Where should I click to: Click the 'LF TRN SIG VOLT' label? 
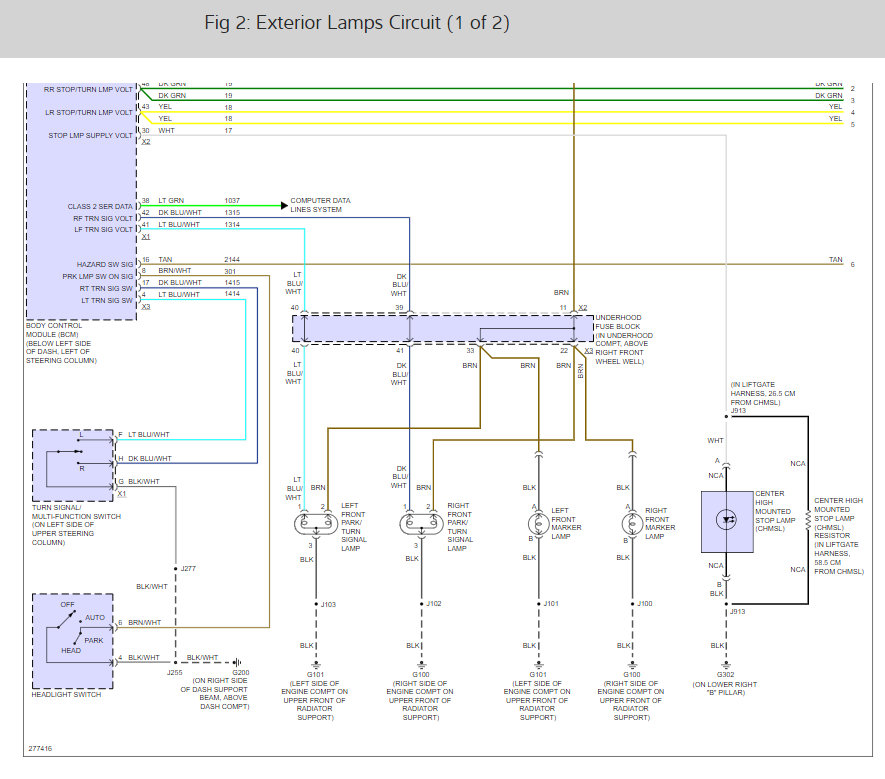click(x=103, y=230)
